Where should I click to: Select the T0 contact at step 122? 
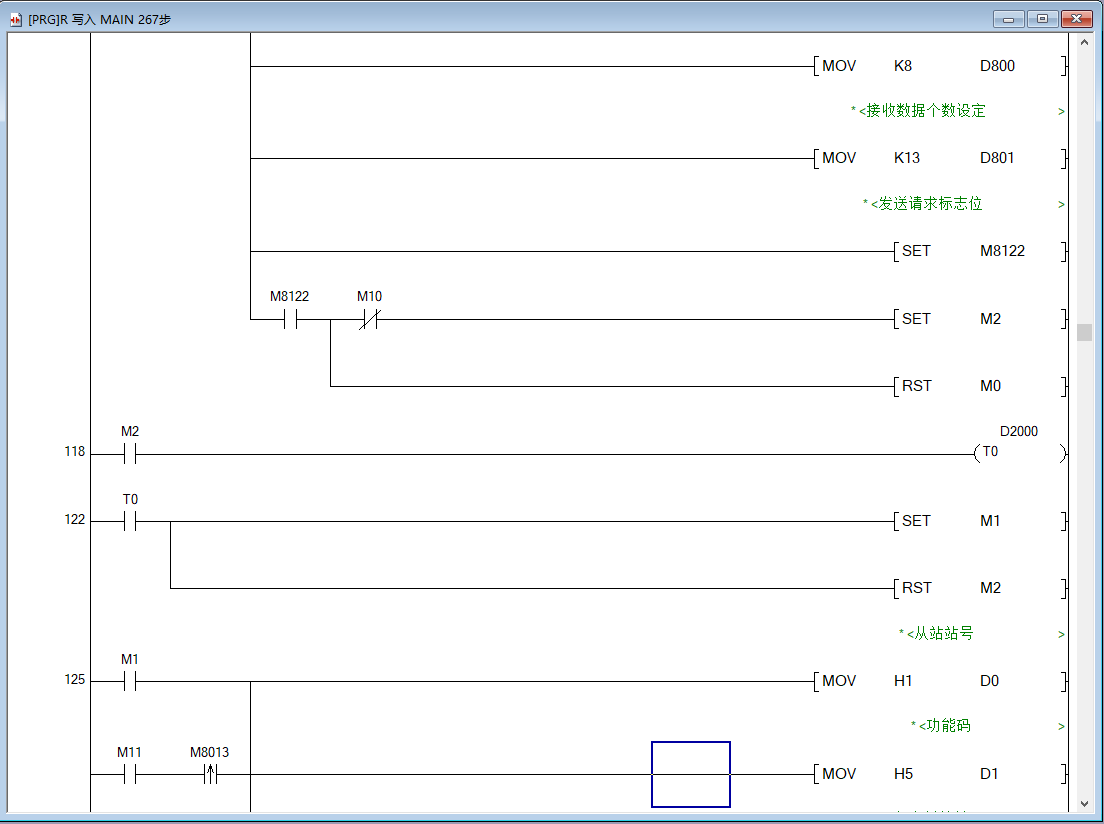pyautogui.click(x=130, y=521)
